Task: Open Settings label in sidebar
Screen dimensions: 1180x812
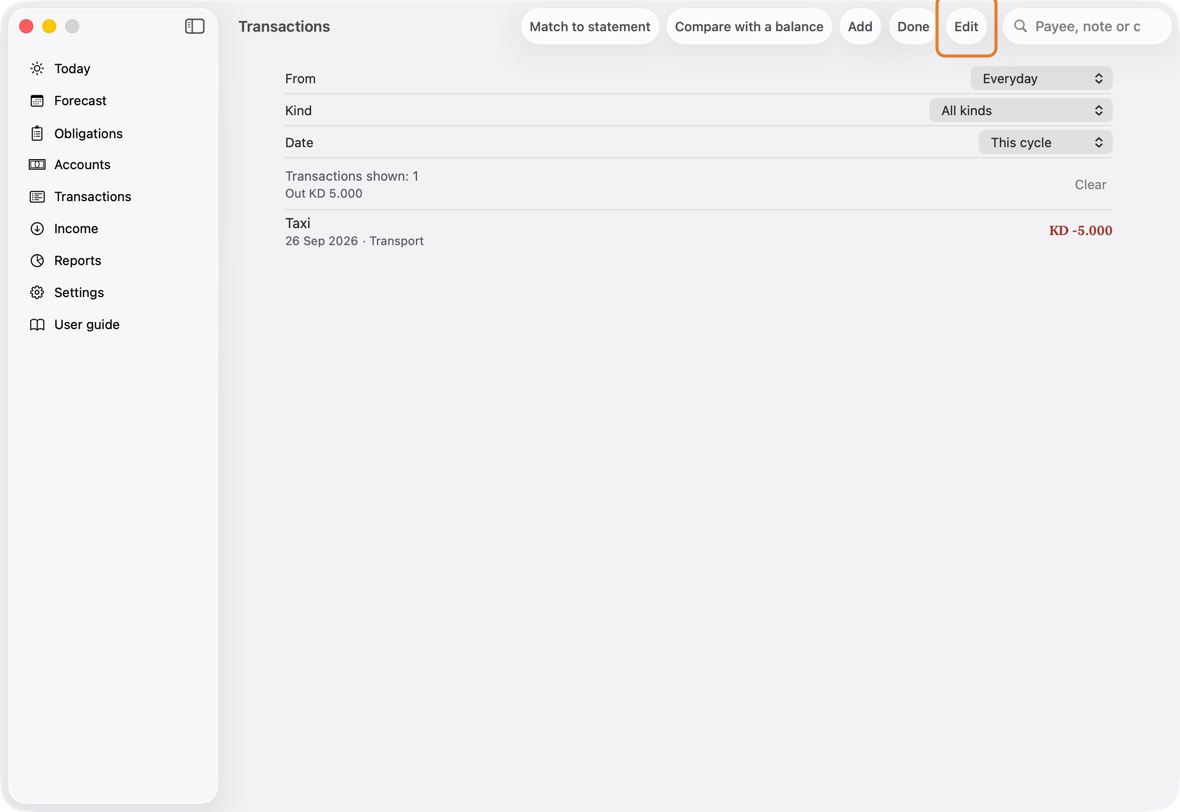Action: [79, 293]
